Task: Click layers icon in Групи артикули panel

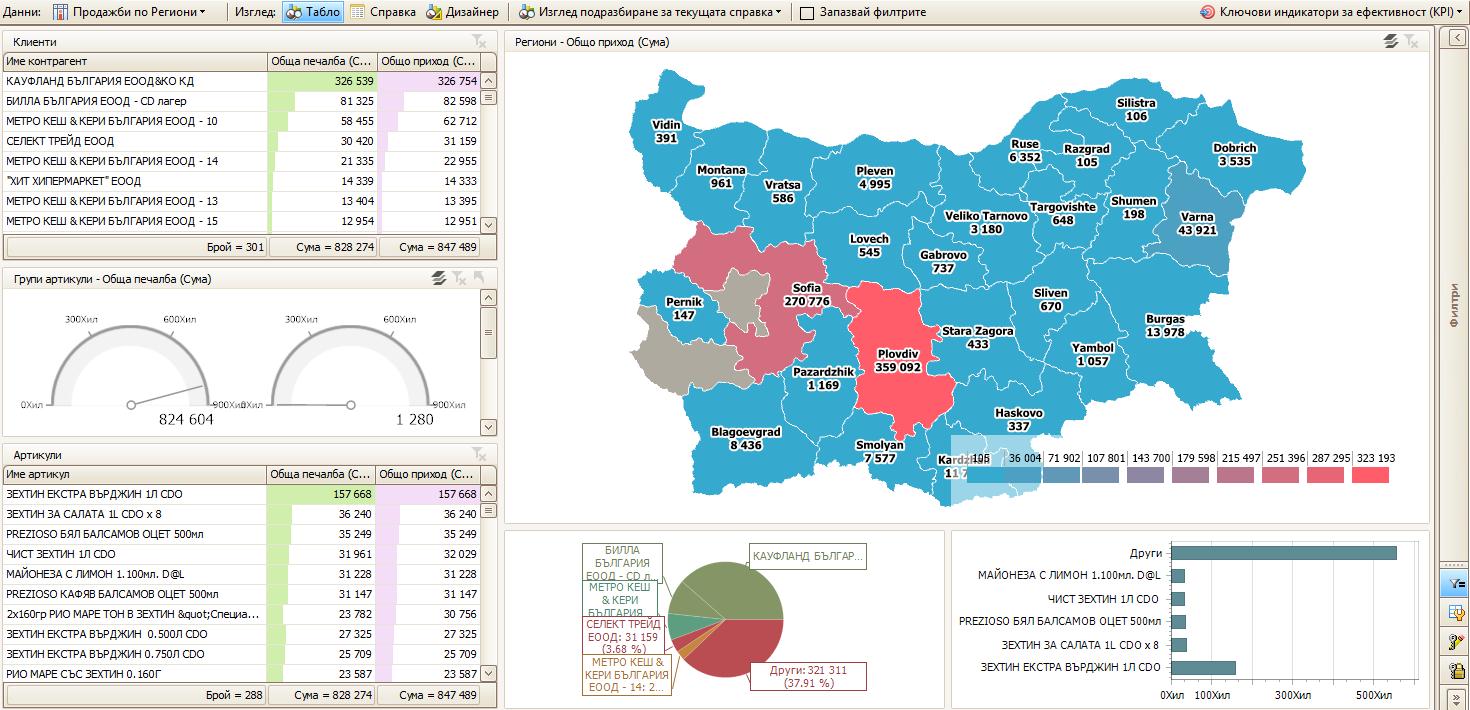Action: pos(438,279)
